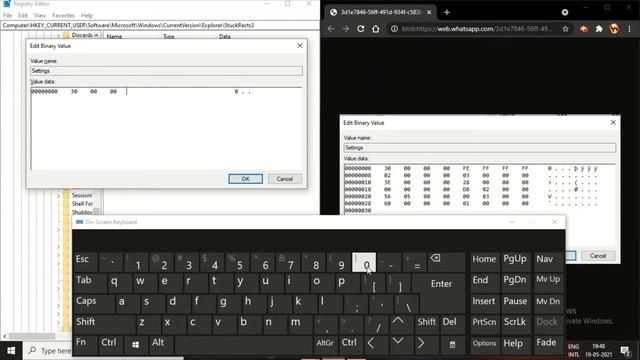Open the Chrome profile avatar
The width and height of the screenshot is (640, 360).
(614, 29)
